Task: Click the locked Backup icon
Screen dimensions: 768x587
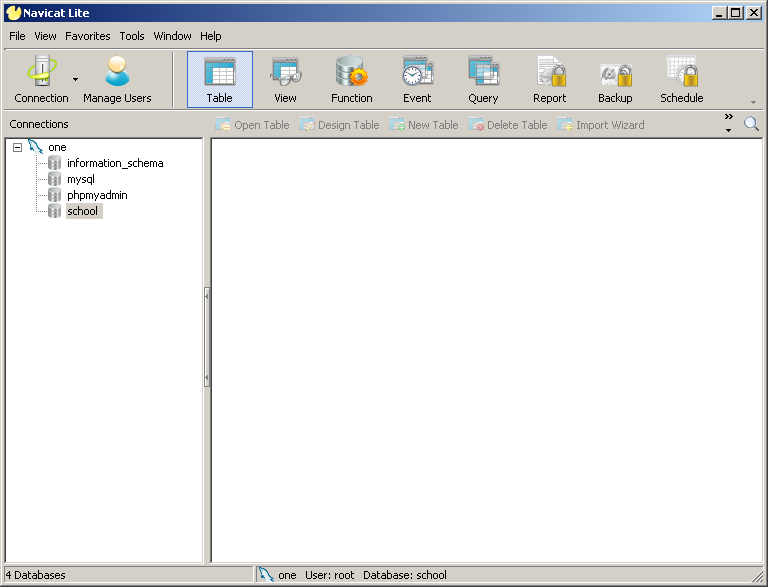Action: click(615, 79)
